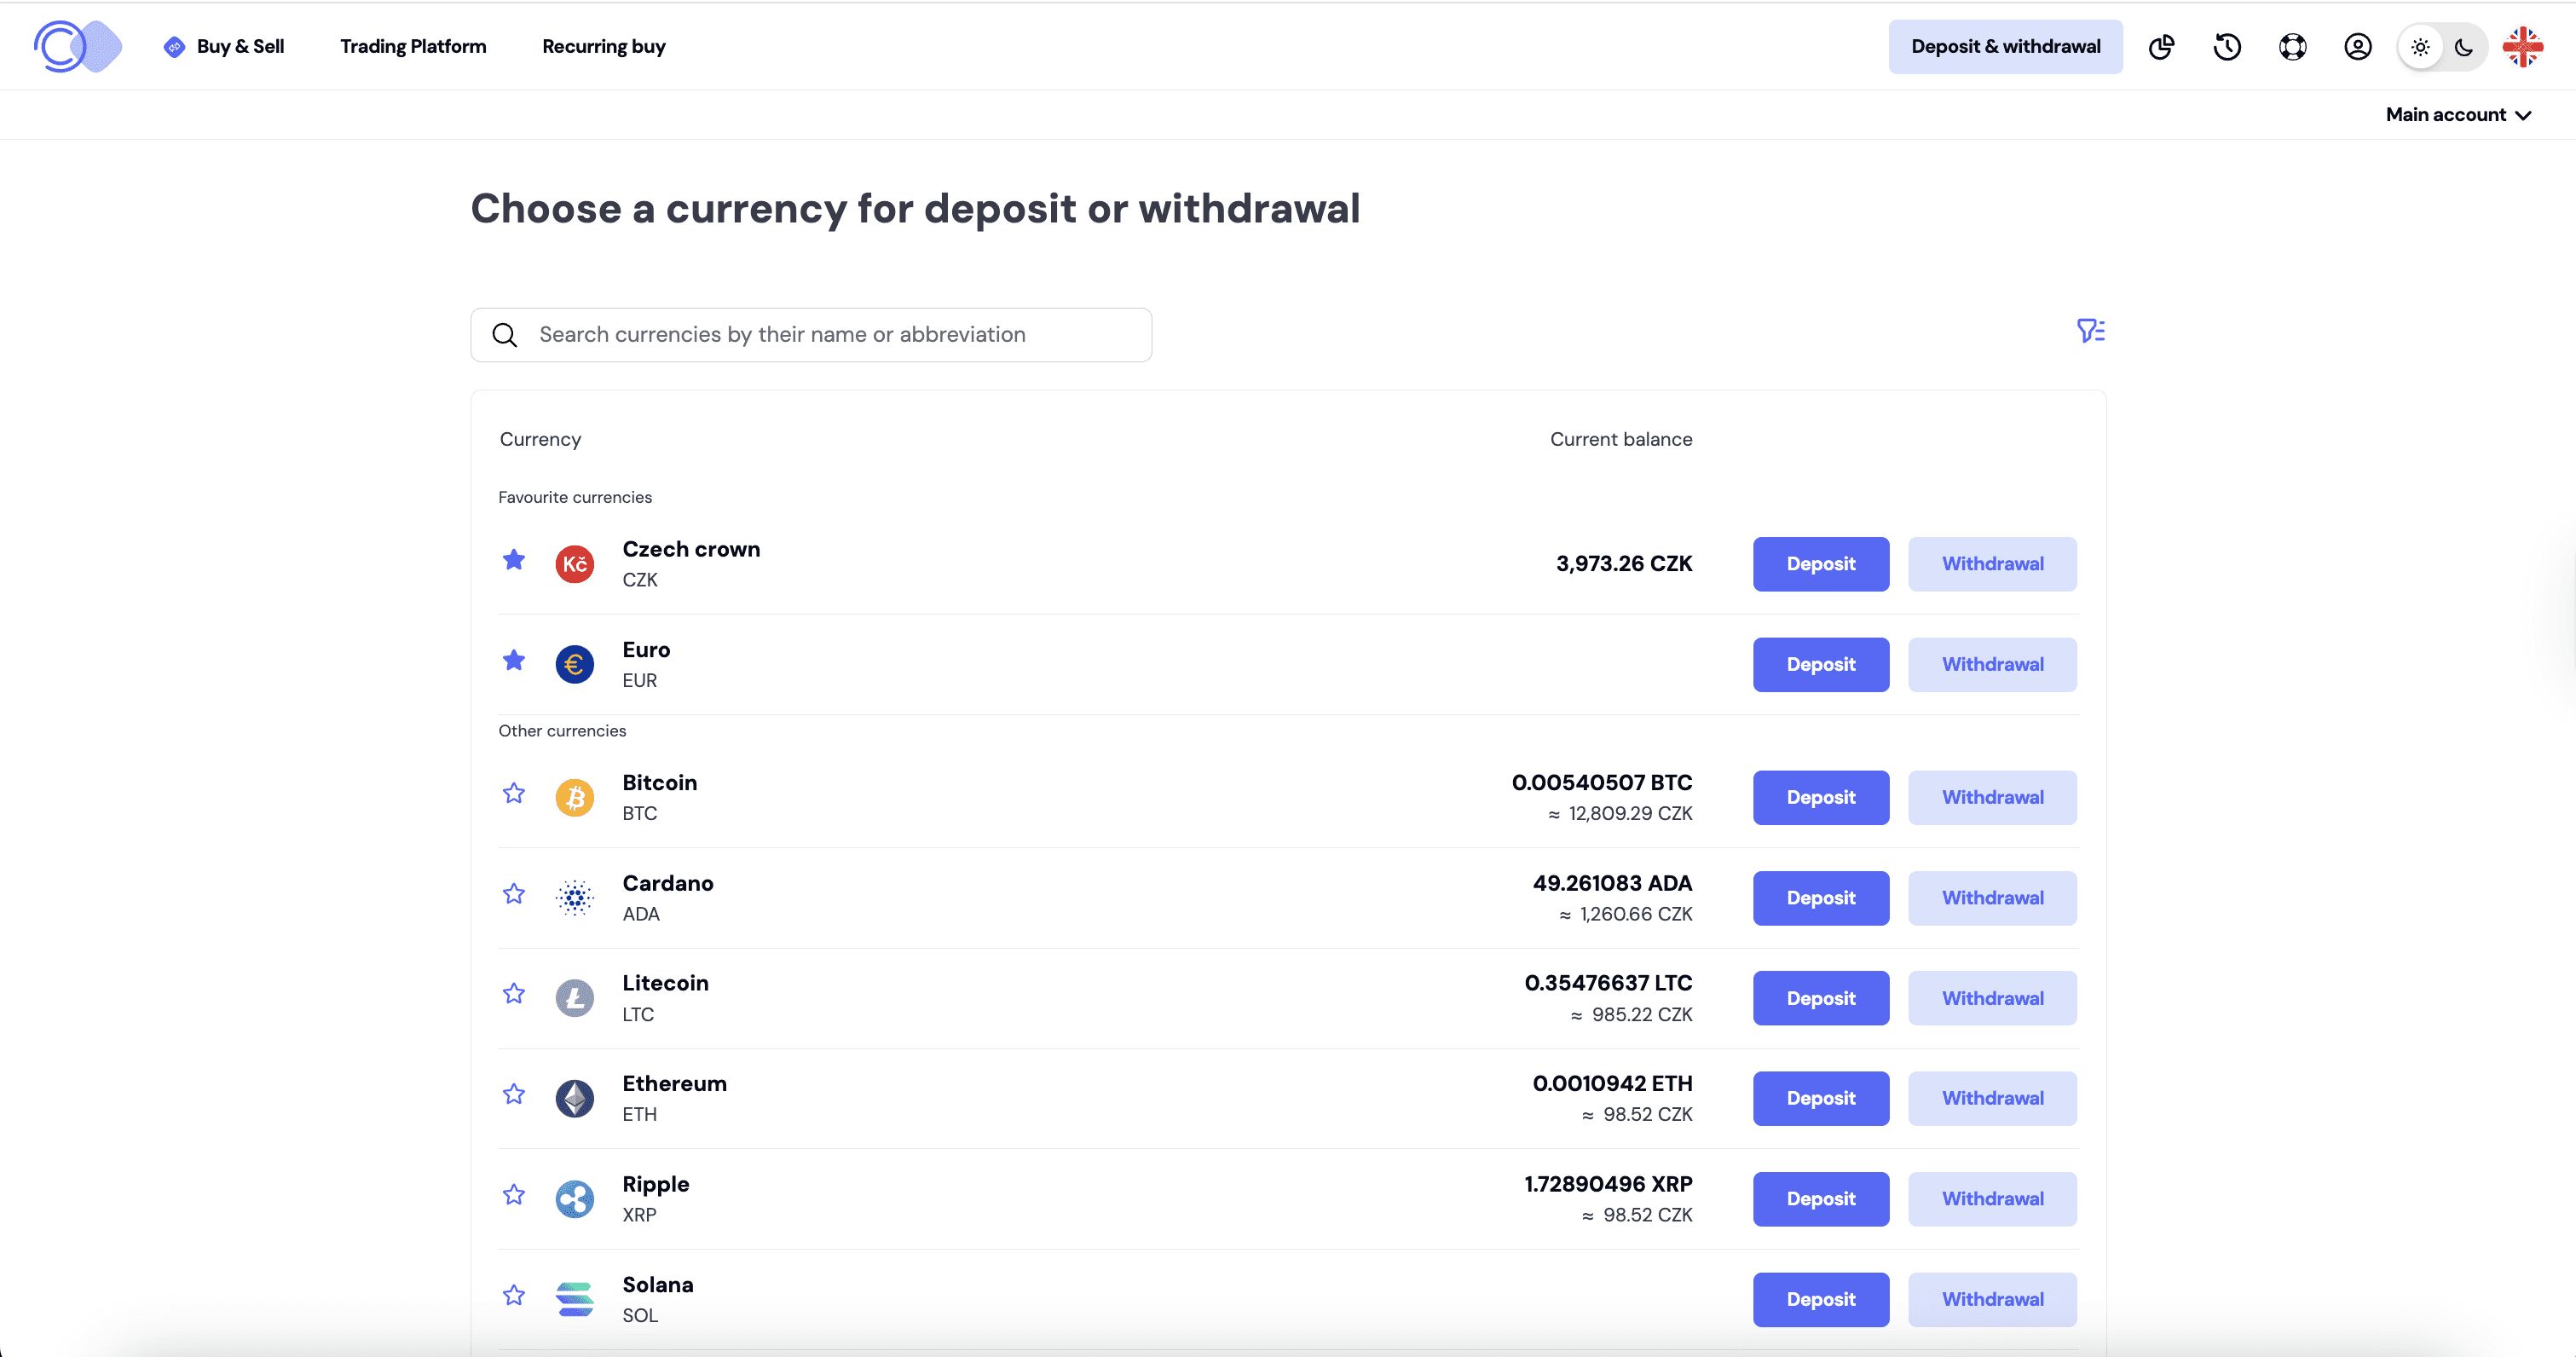
Task: Open the currency filter icon
Action: [2090, 330]
